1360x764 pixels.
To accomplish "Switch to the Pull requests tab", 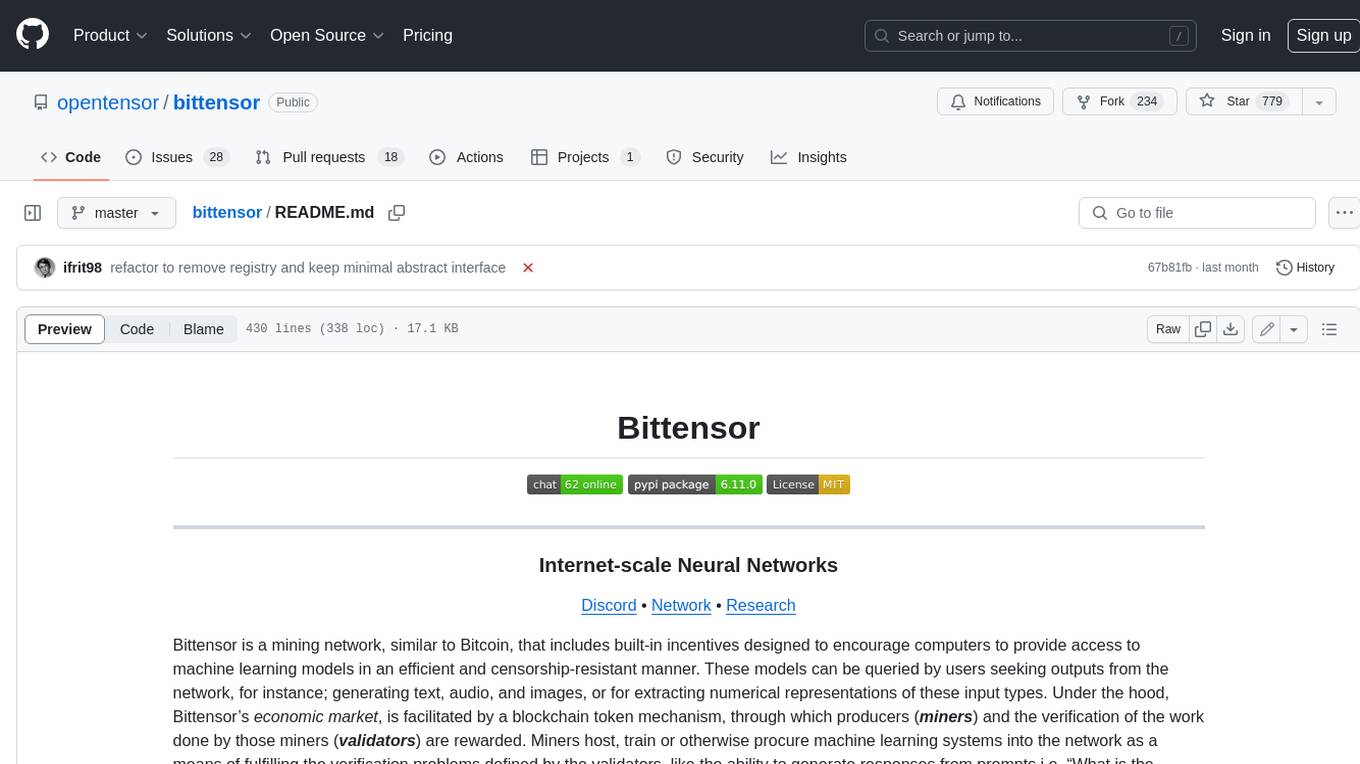I will click(328, 157).
